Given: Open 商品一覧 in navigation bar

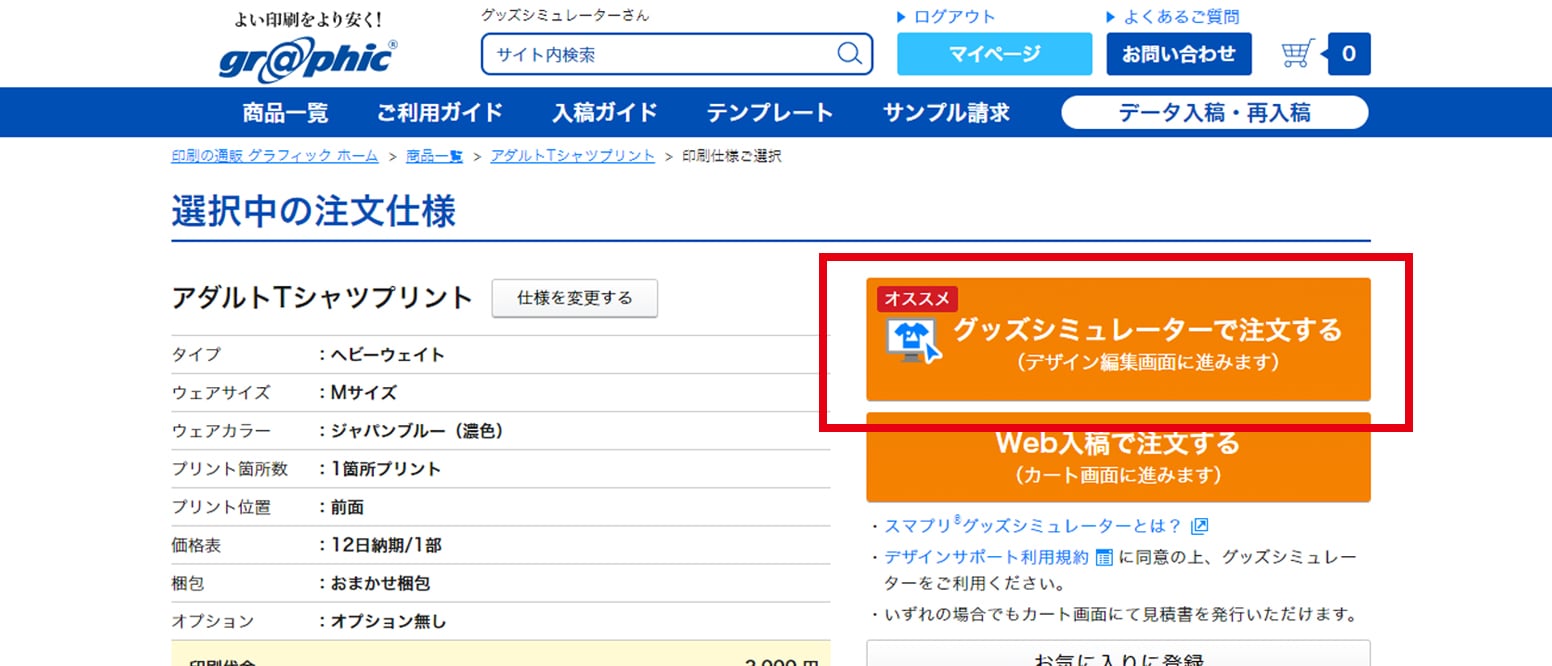Looking at the screenshot, I should 285,113.
